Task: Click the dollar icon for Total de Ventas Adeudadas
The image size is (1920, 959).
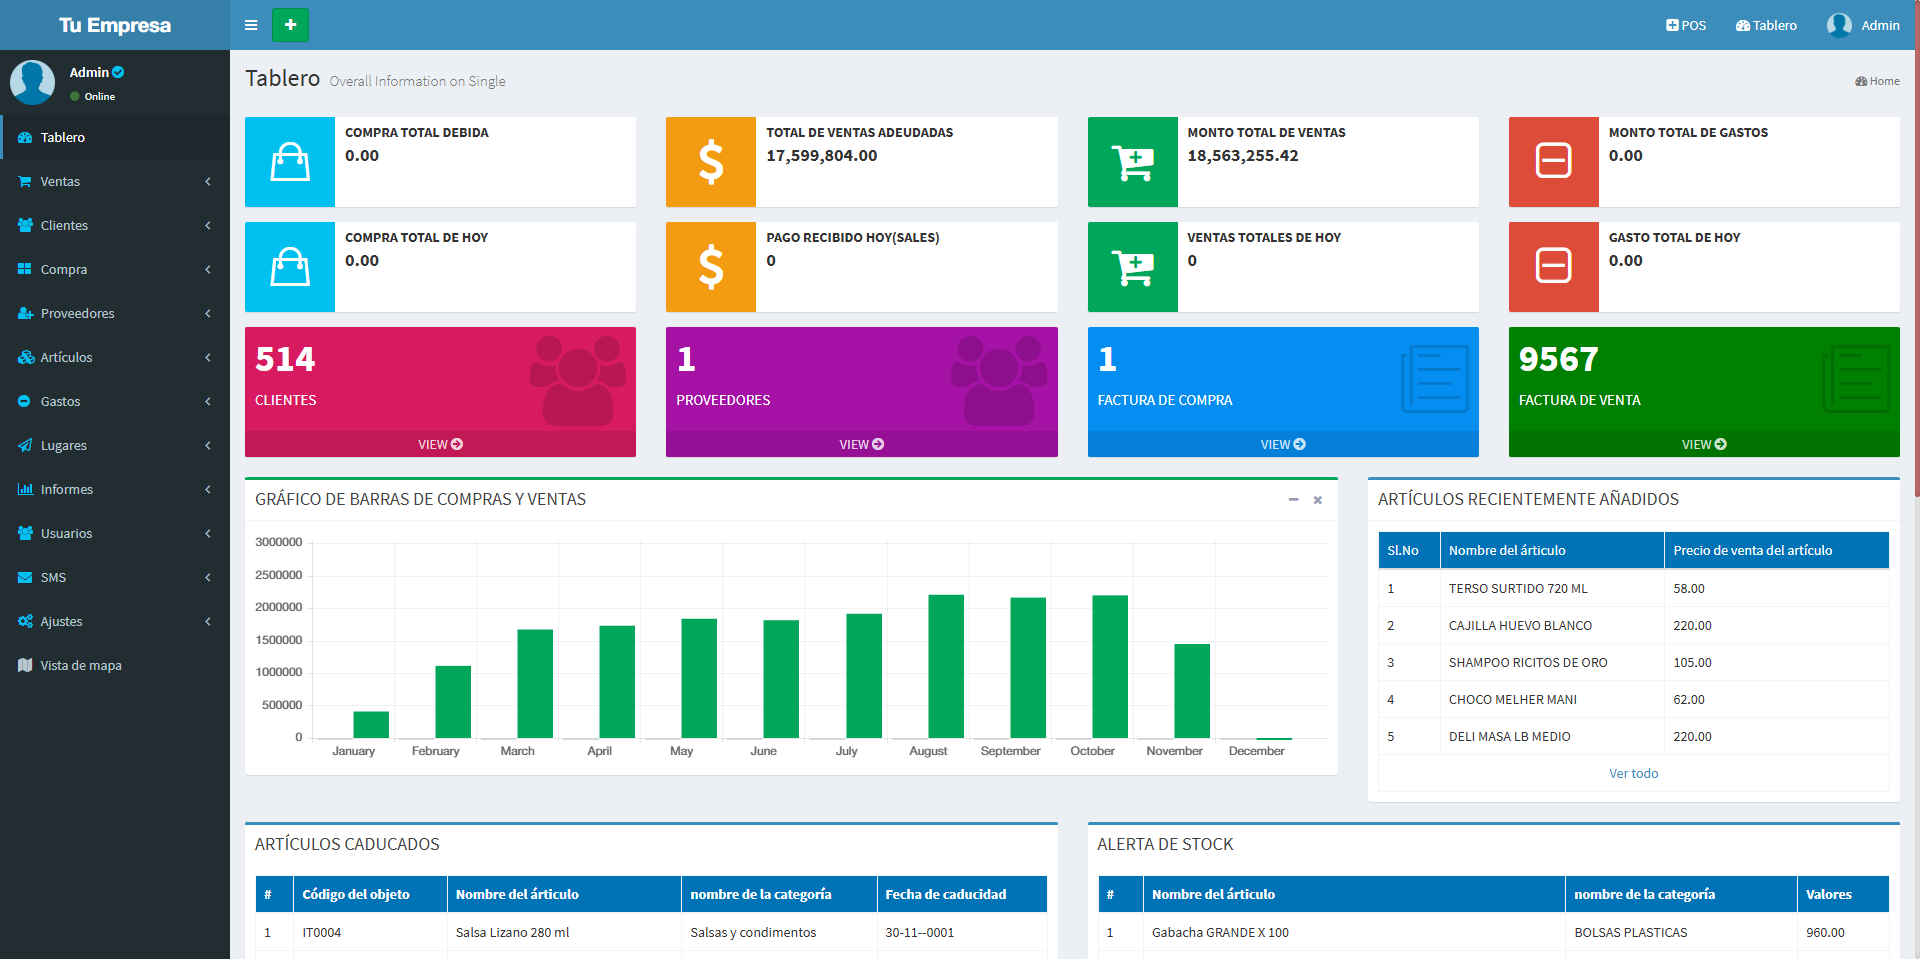Action: (711, 162)
